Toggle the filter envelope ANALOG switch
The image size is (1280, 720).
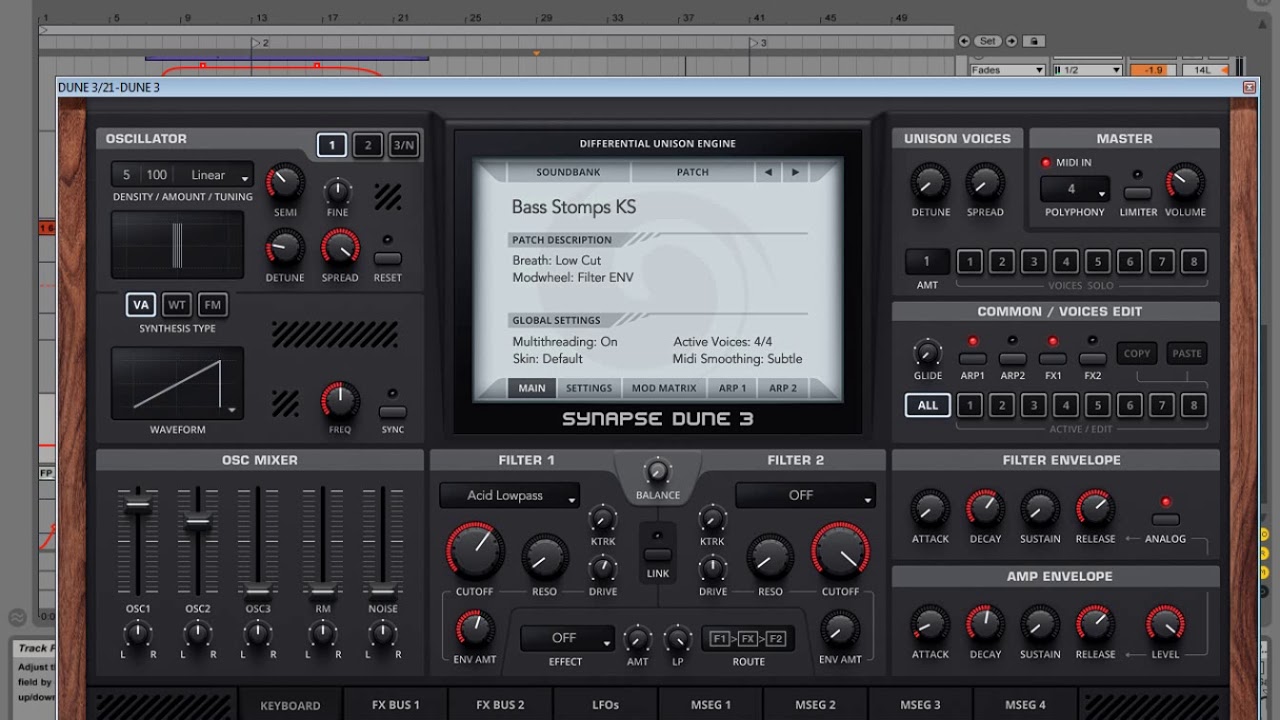1165,520
